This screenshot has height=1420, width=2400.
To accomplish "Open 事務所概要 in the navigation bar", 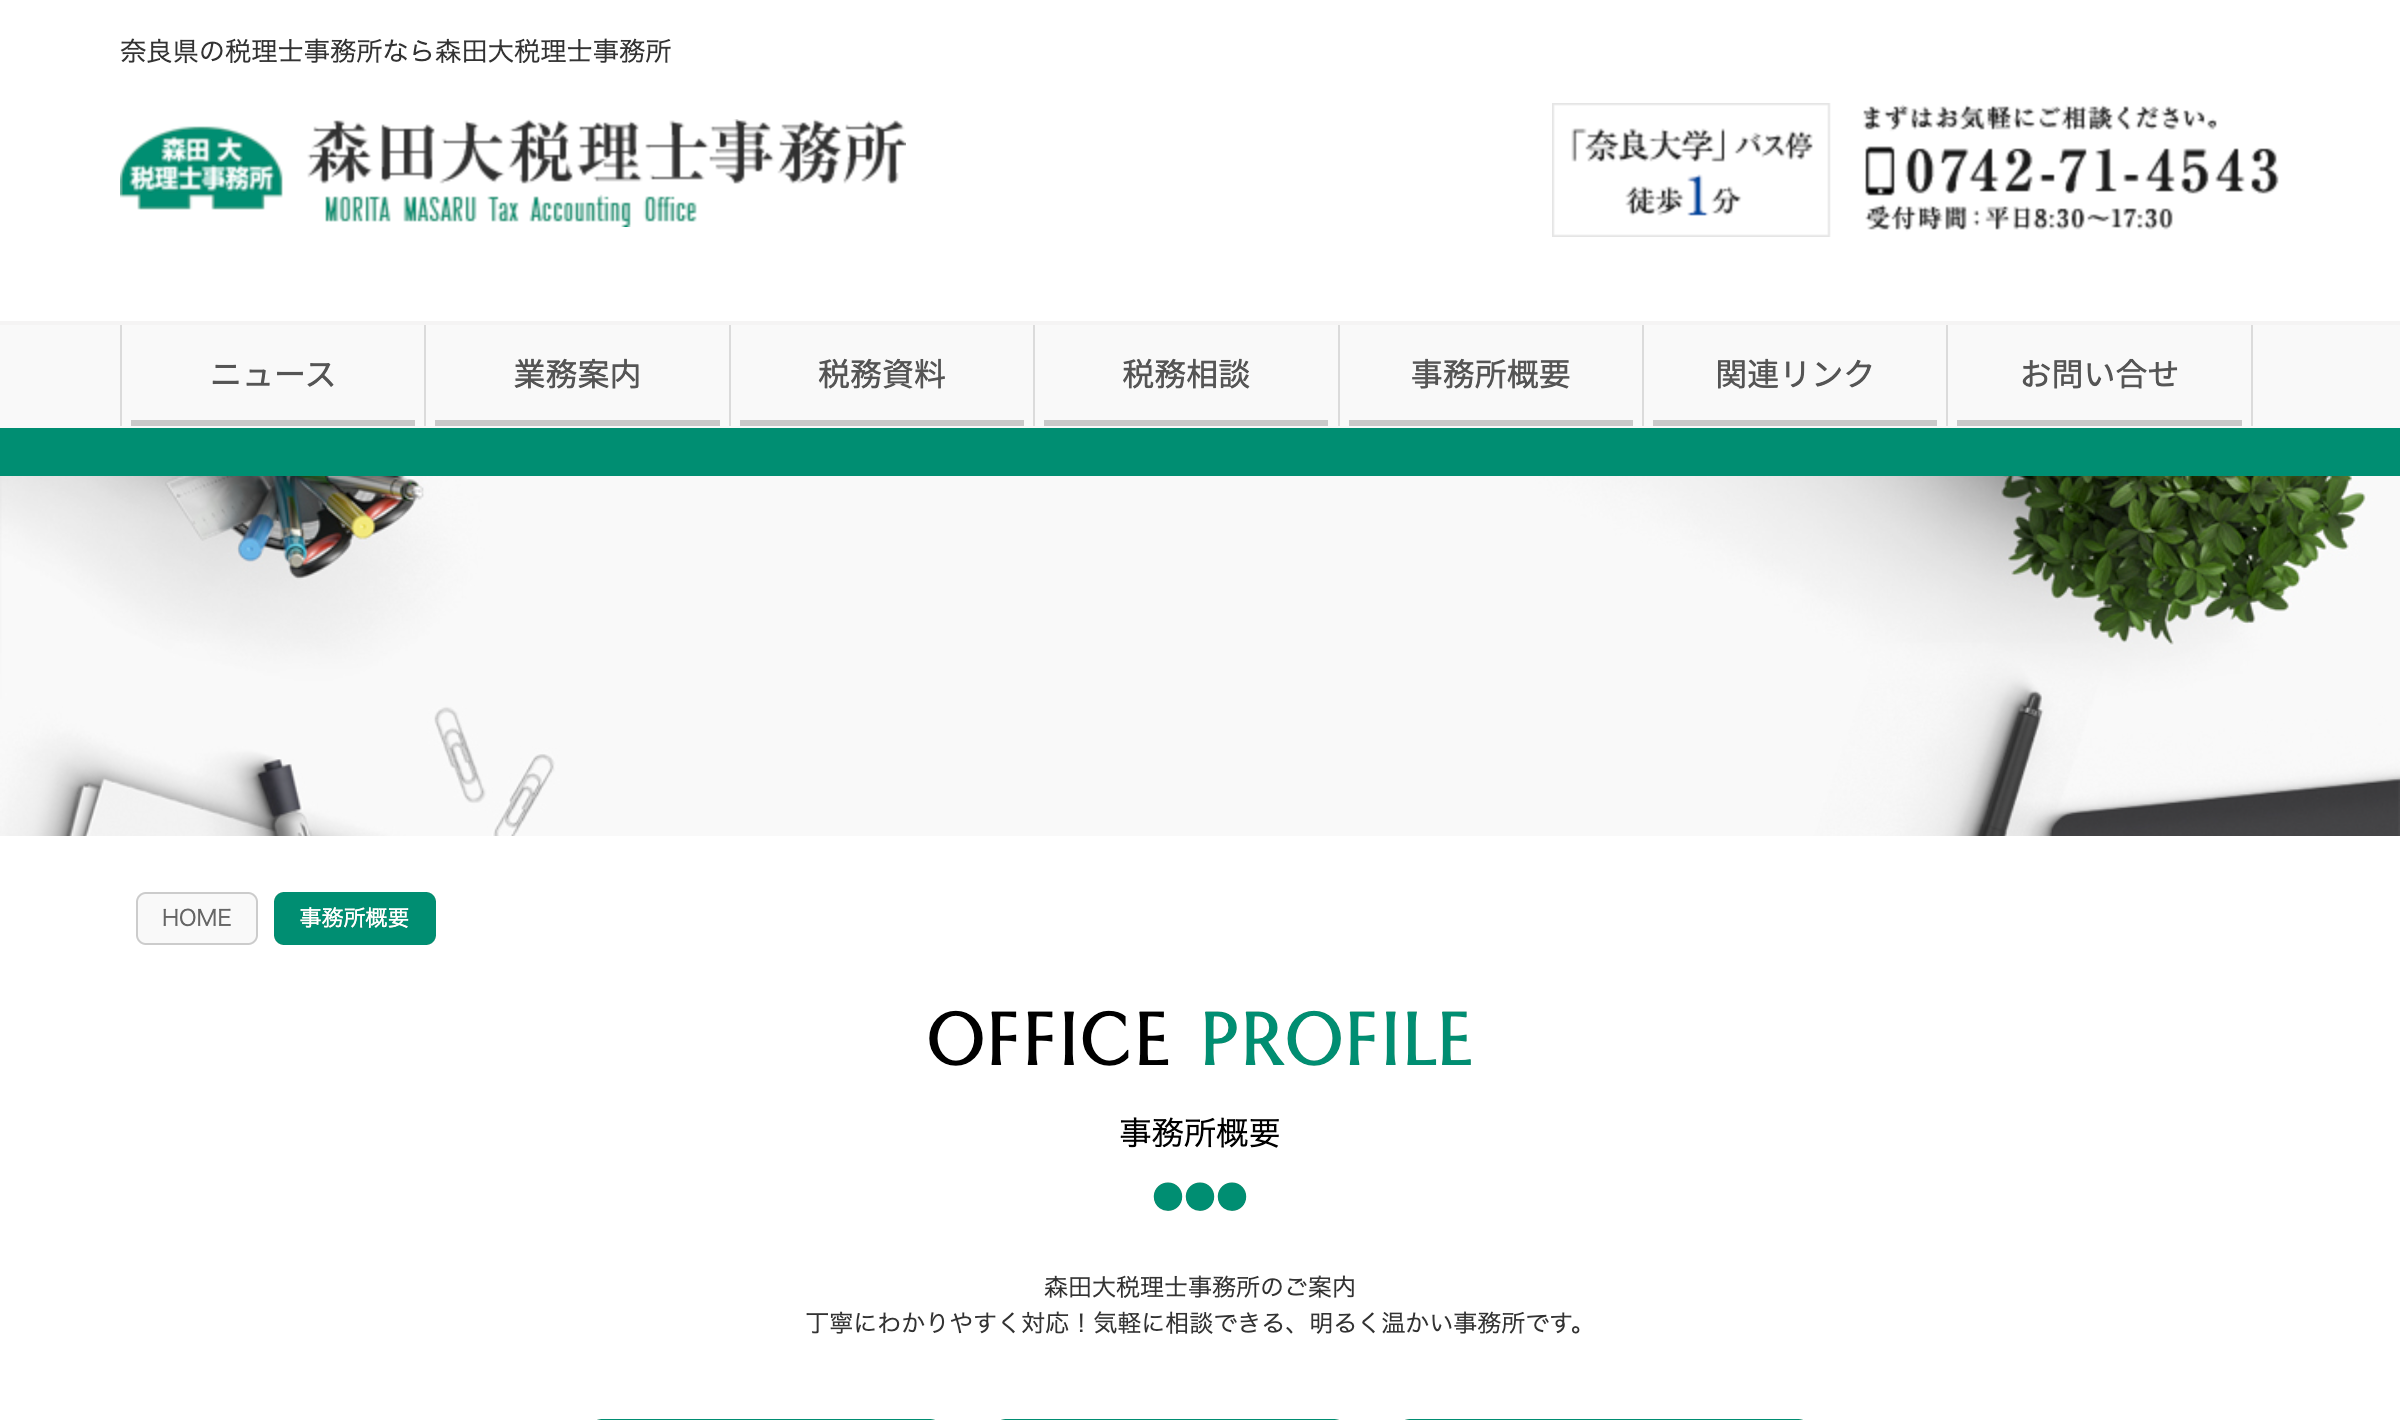I will tap(1490, 374).
